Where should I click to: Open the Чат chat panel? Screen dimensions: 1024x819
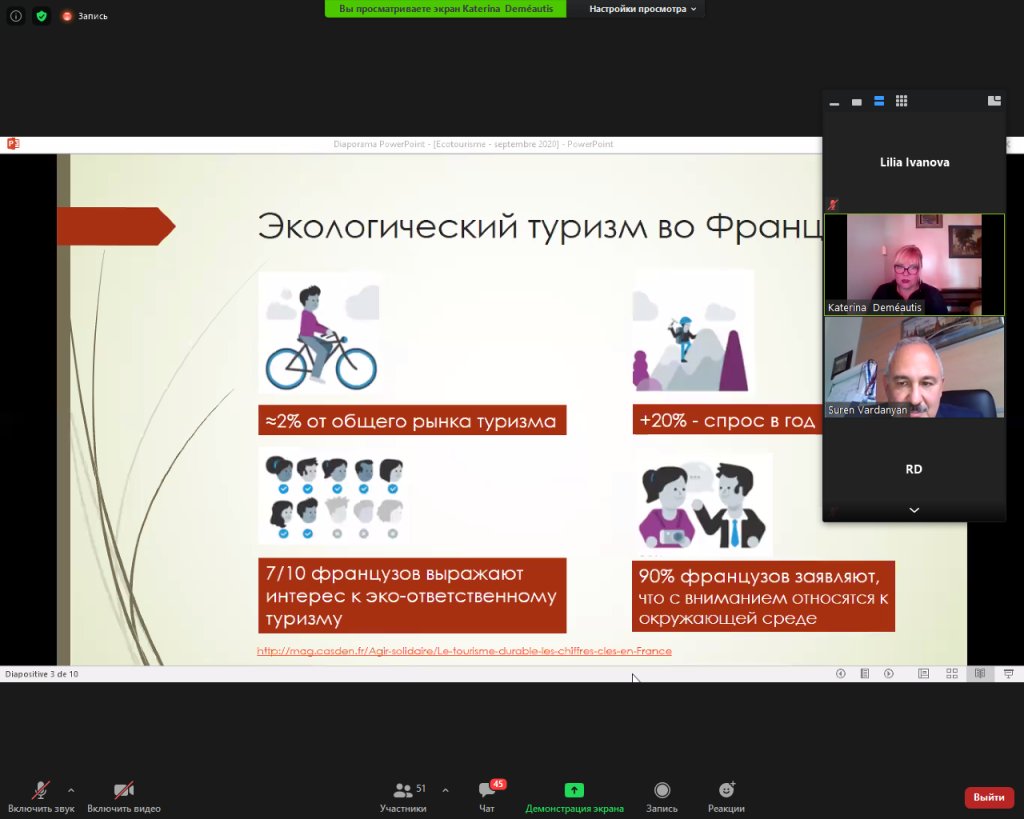pyautogui.click(x=487, y=796)
